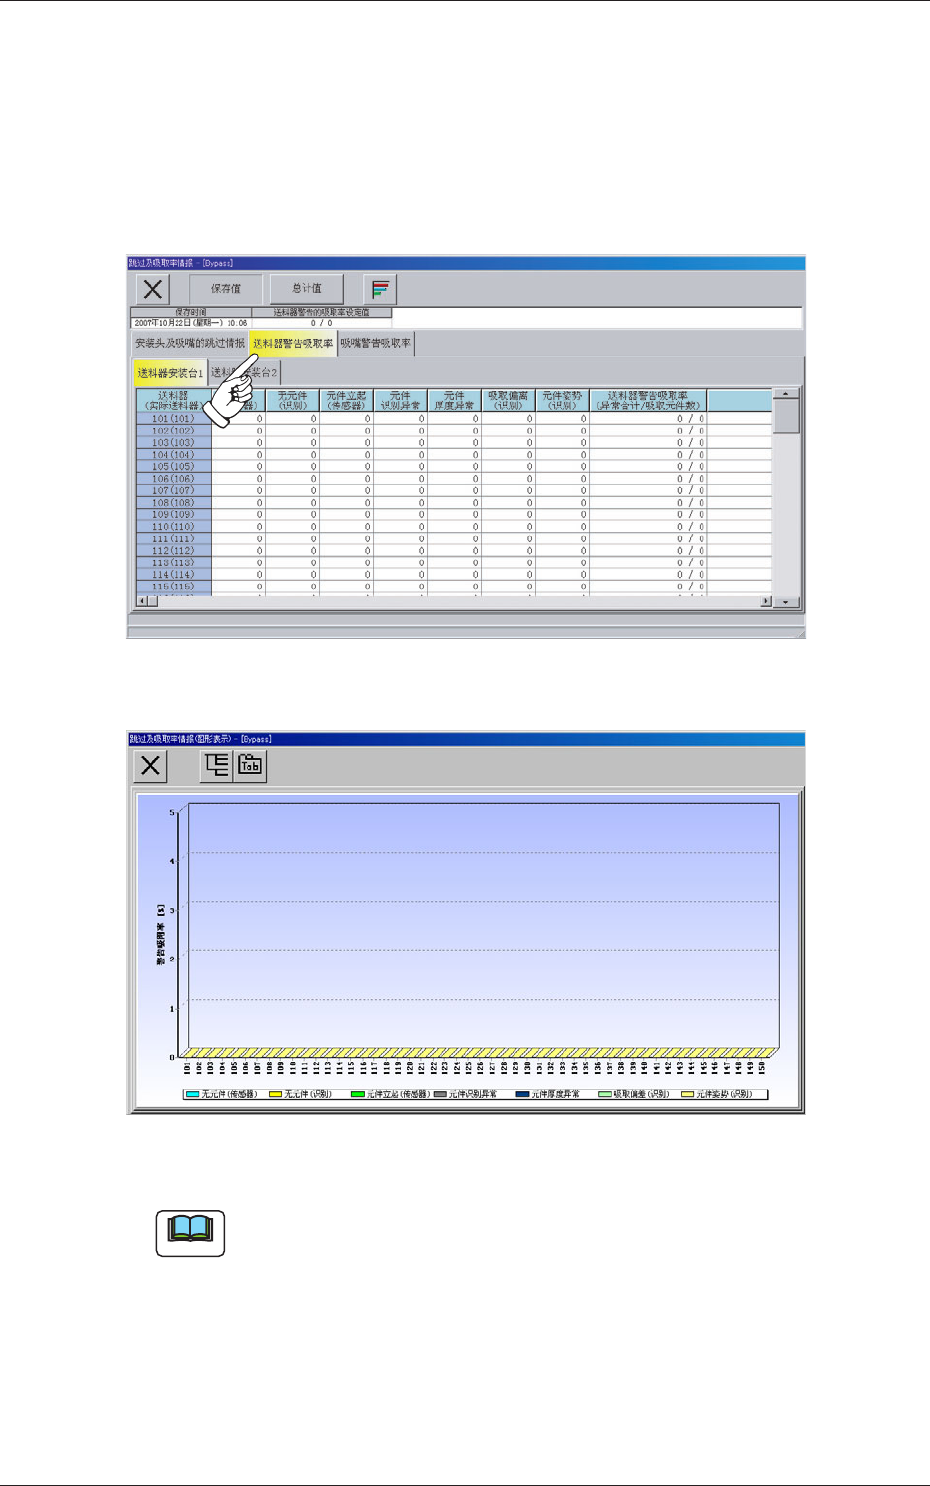Click the 吸取偏离(识别) column header
The width and height of the screenshot is (930, 1486).
[509, 401]
